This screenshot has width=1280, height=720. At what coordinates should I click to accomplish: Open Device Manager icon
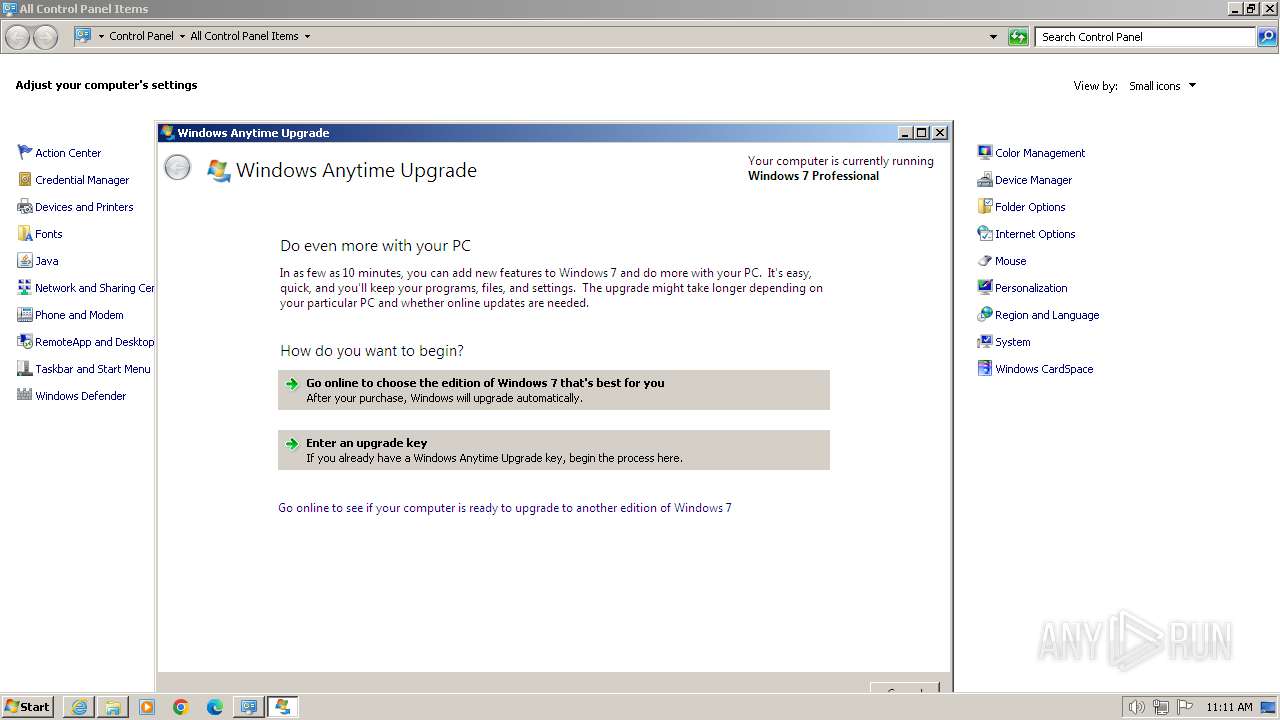click(x=985, y=179)
